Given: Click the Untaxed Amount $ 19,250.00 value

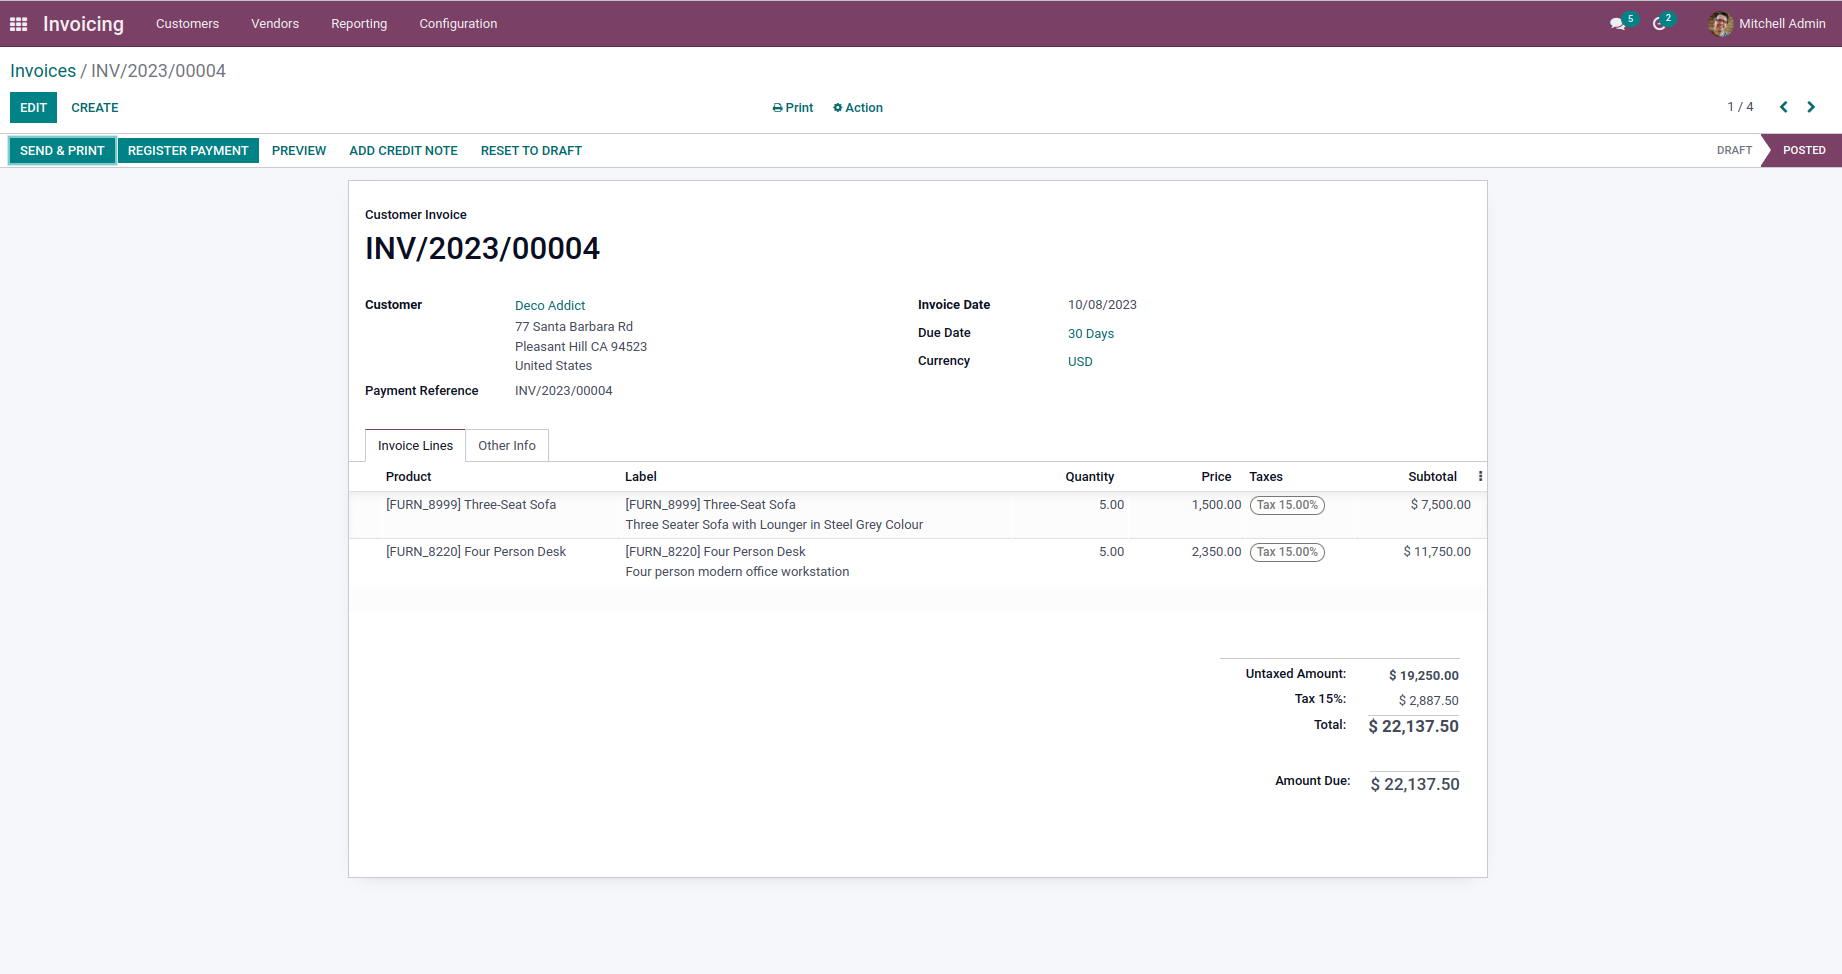Looking at the screenshot, I should [x=1423, y=676].
